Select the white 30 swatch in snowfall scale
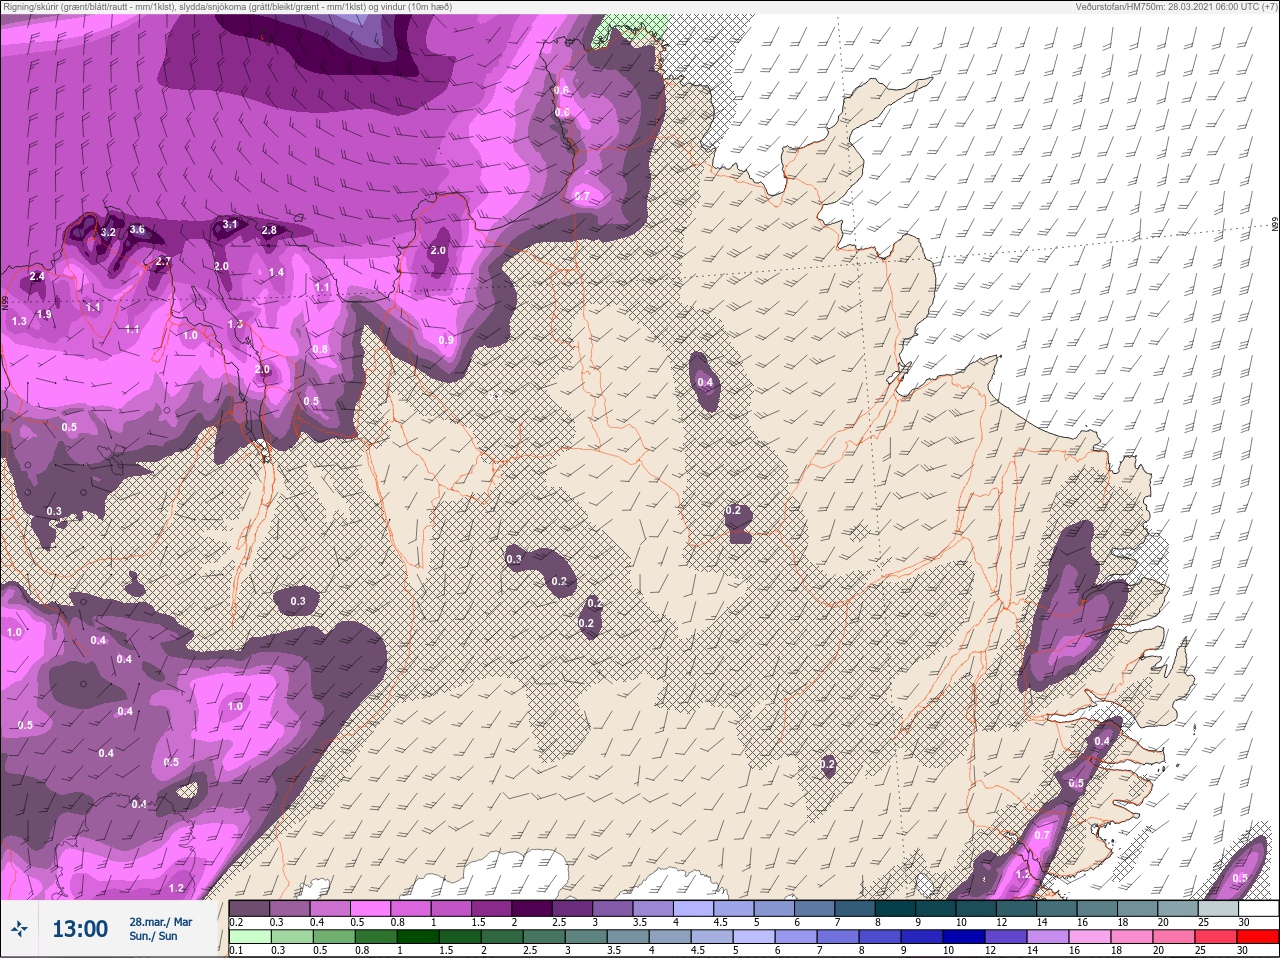This screenshot has width=1280, height=958. pyautogui.click(x=1259, y=908)
